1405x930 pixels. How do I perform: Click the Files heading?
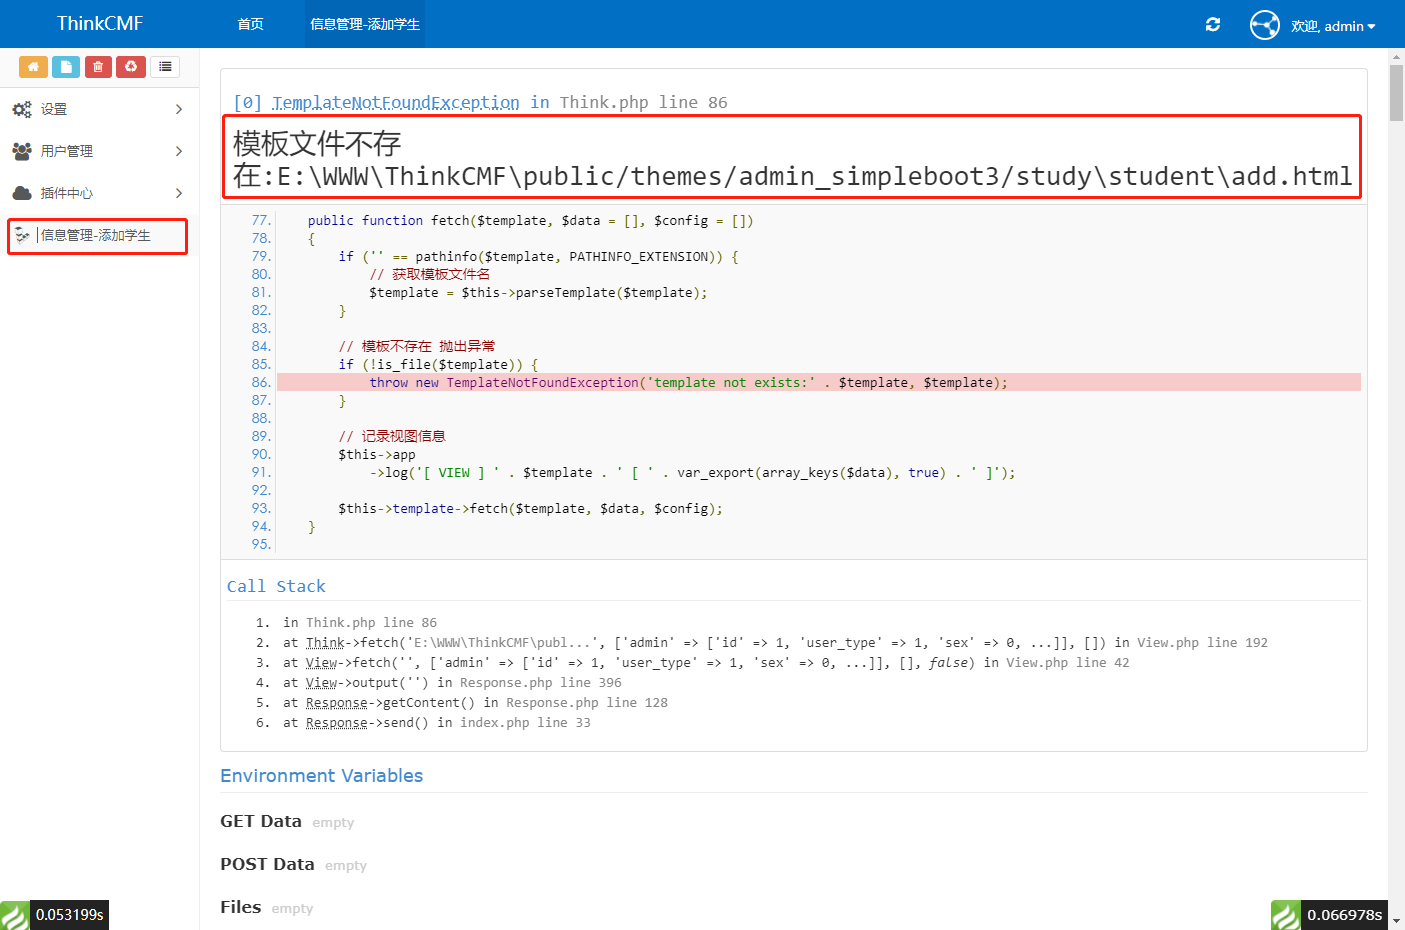pyautogui.click(x=241, y=907)
